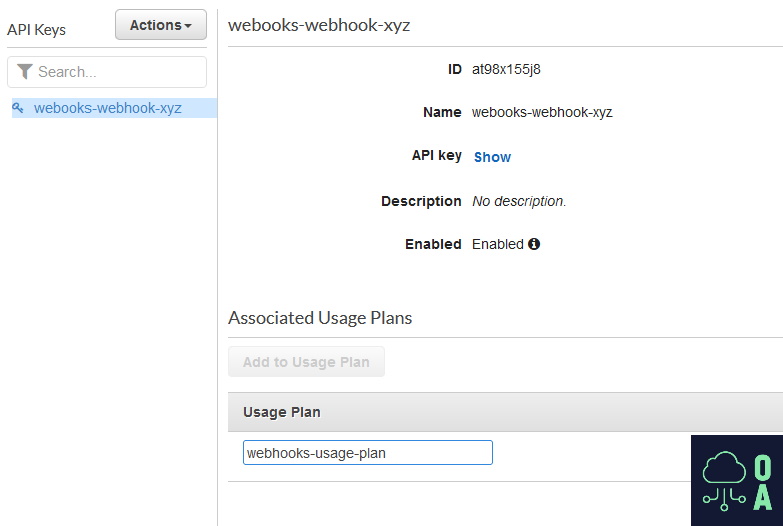Click the Name value webooks-webhook-xyz

point(542,112)
